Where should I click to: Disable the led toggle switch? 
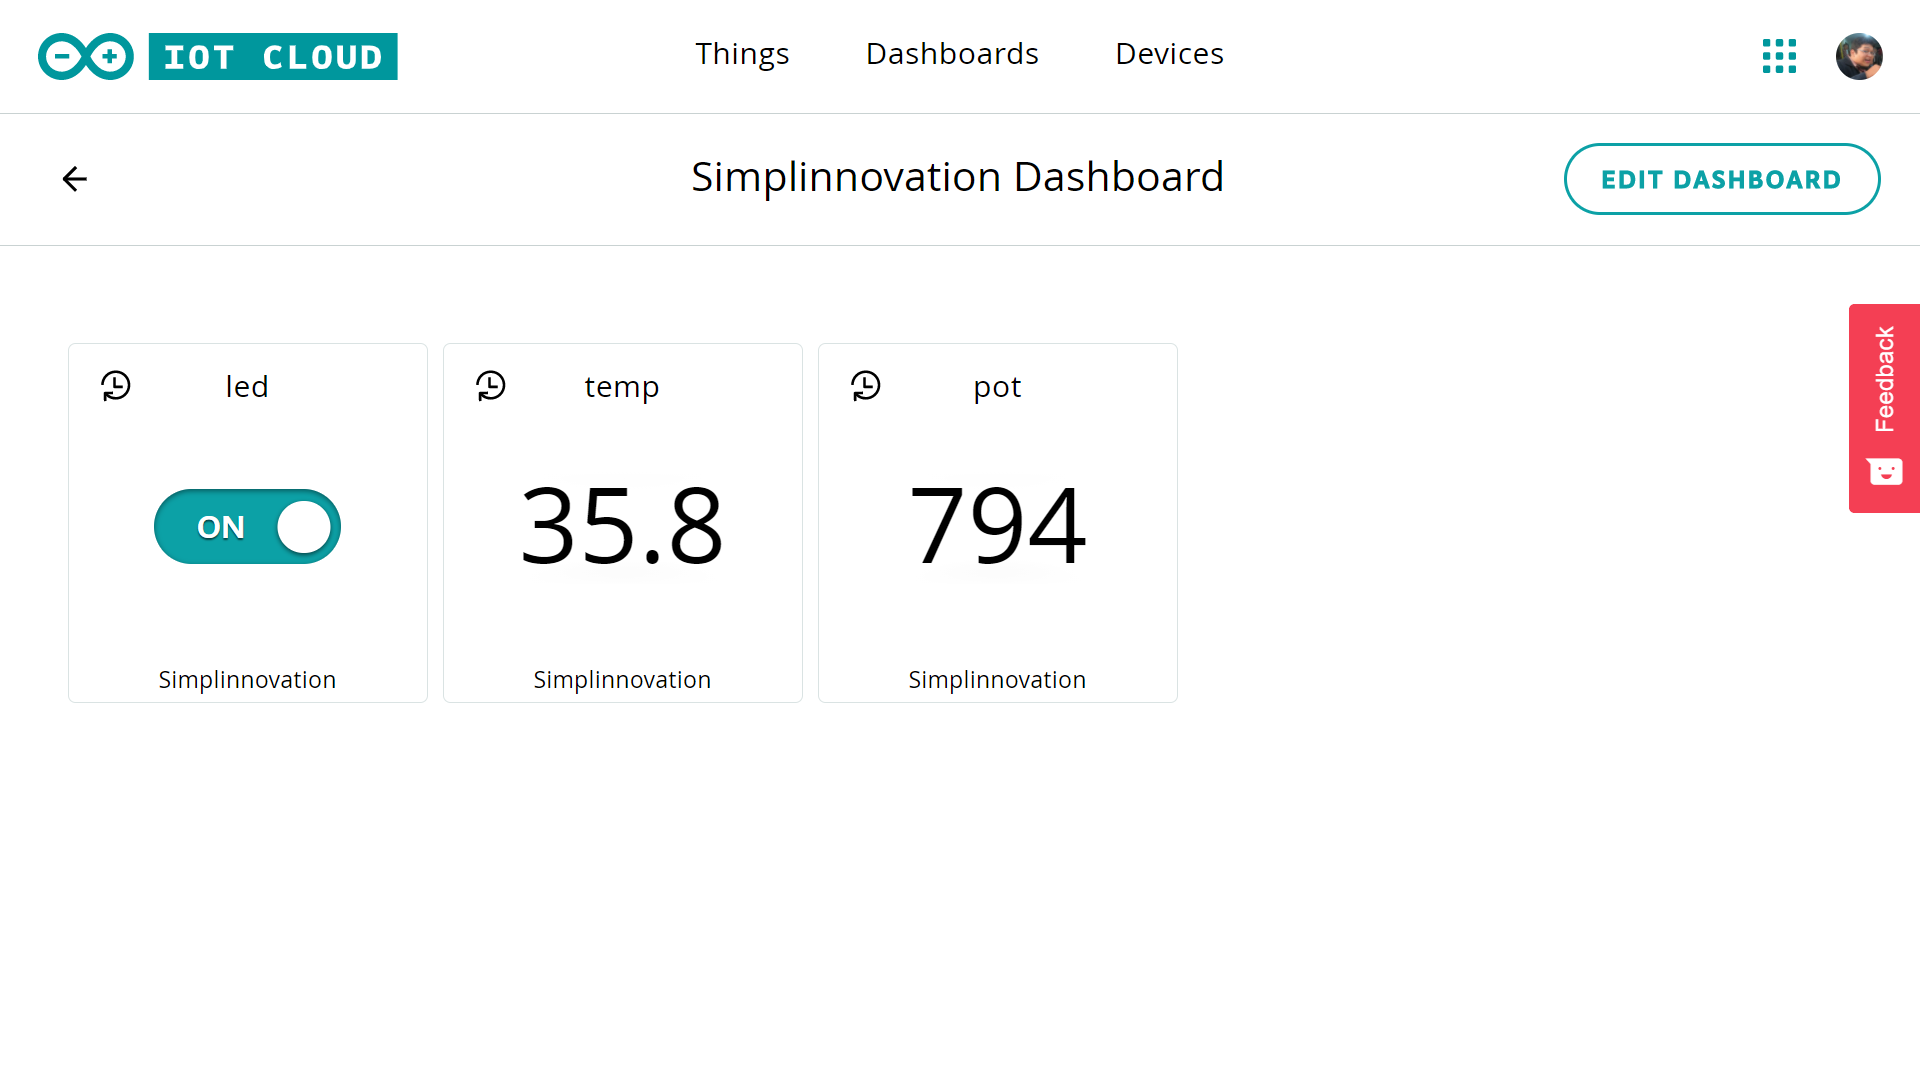pyautogui.click(x=247, y=526)
